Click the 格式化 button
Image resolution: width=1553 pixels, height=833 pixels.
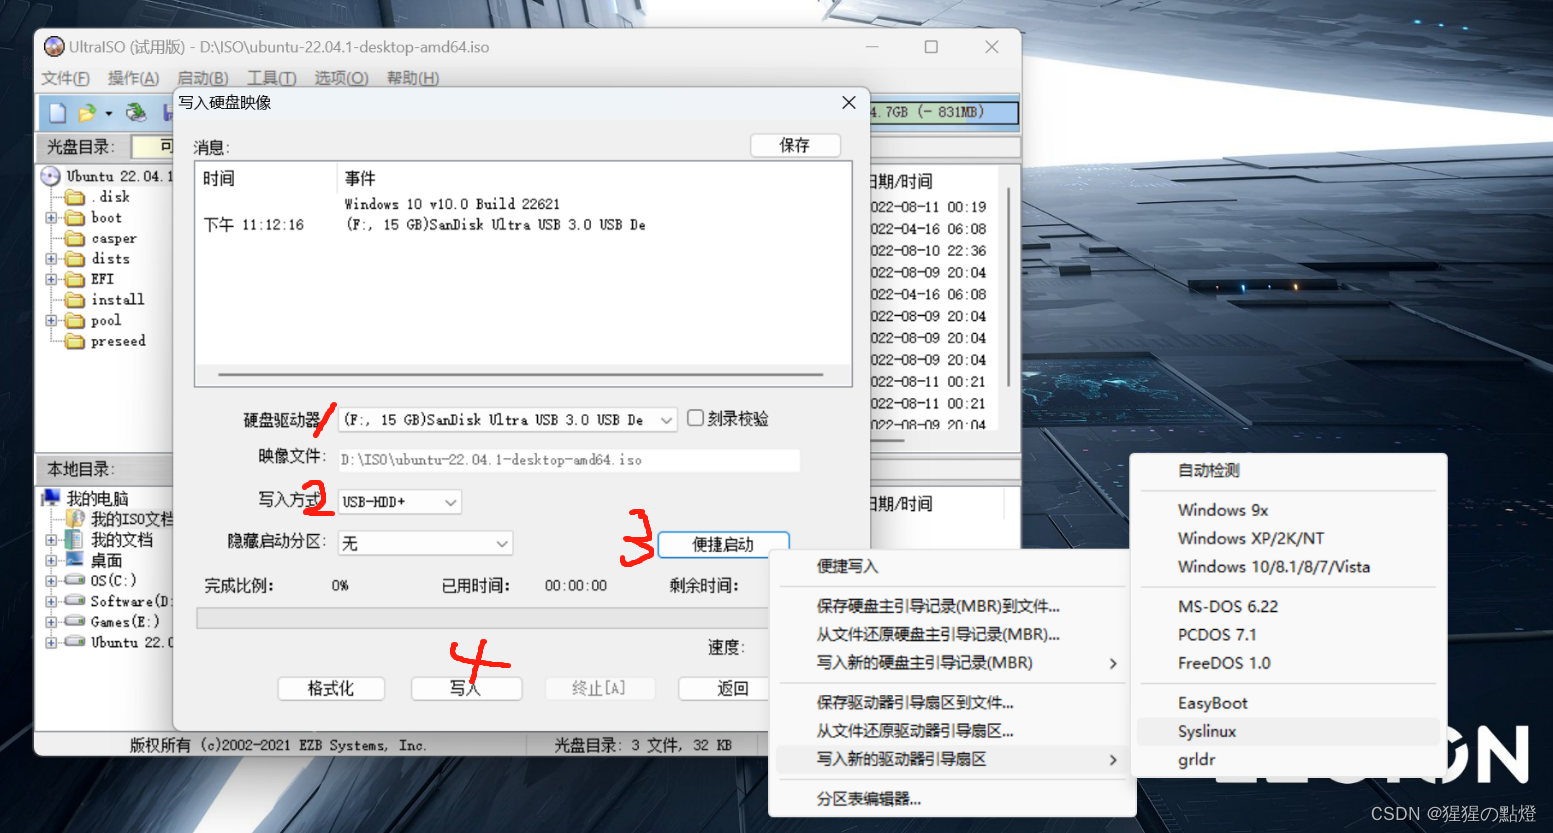[x=331, y=688]
